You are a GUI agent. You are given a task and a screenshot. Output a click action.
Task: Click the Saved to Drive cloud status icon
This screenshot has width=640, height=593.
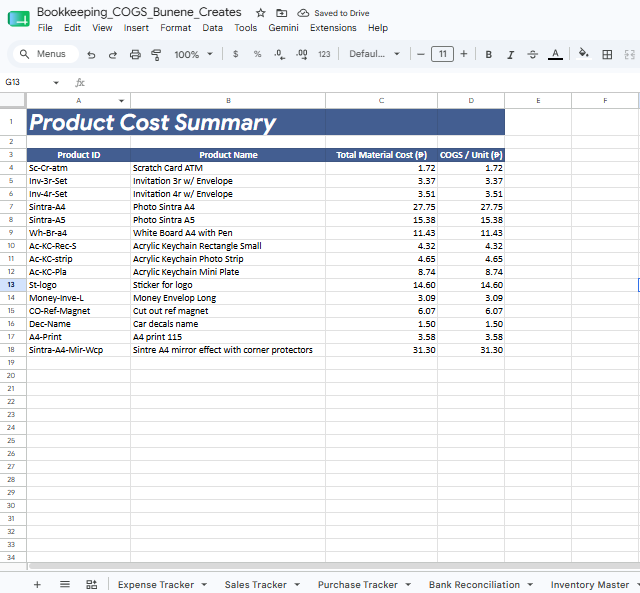click(303, 13)
